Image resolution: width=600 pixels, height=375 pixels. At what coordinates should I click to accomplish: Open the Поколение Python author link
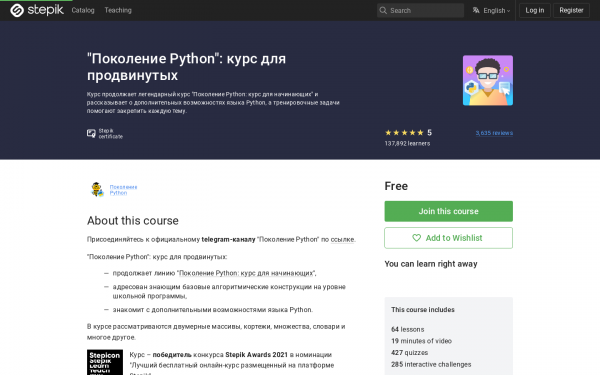tap(123, 190)
